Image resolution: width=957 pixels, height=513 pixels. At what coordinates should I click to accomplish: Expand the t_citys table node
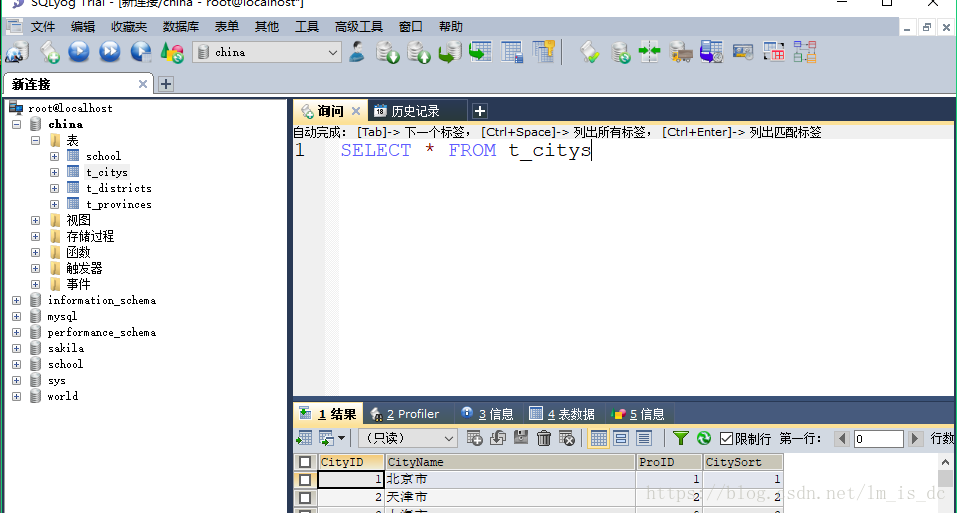point(54,173)
